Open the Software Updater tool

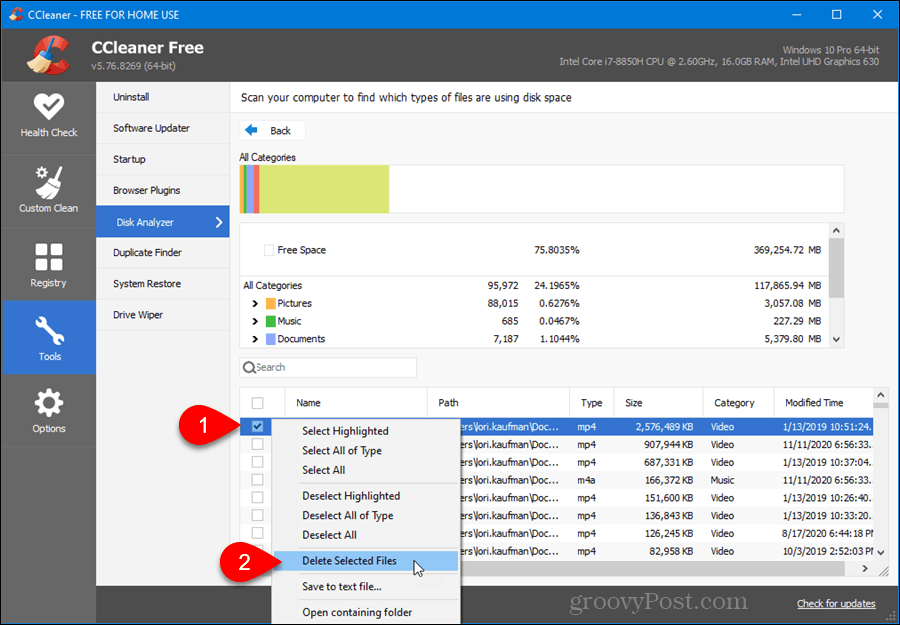click(x=163, y=128)
